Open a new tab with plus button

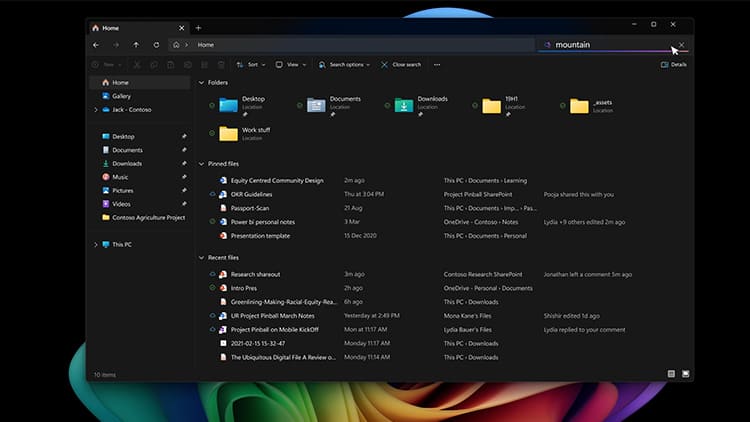point(198,28)
